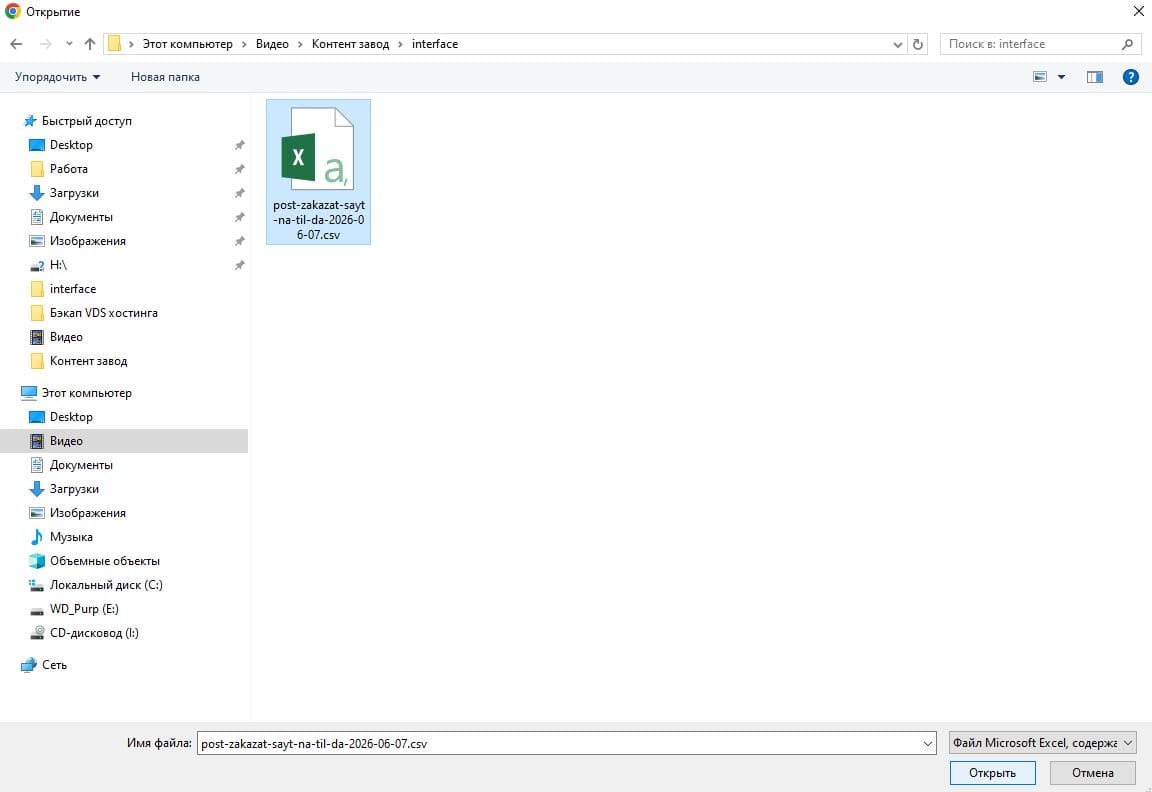The height and width of the screenshot is (792, 1152).
Task: Click 'Контент завод' in address breadcrumb
Action: (x=350, y=44)
